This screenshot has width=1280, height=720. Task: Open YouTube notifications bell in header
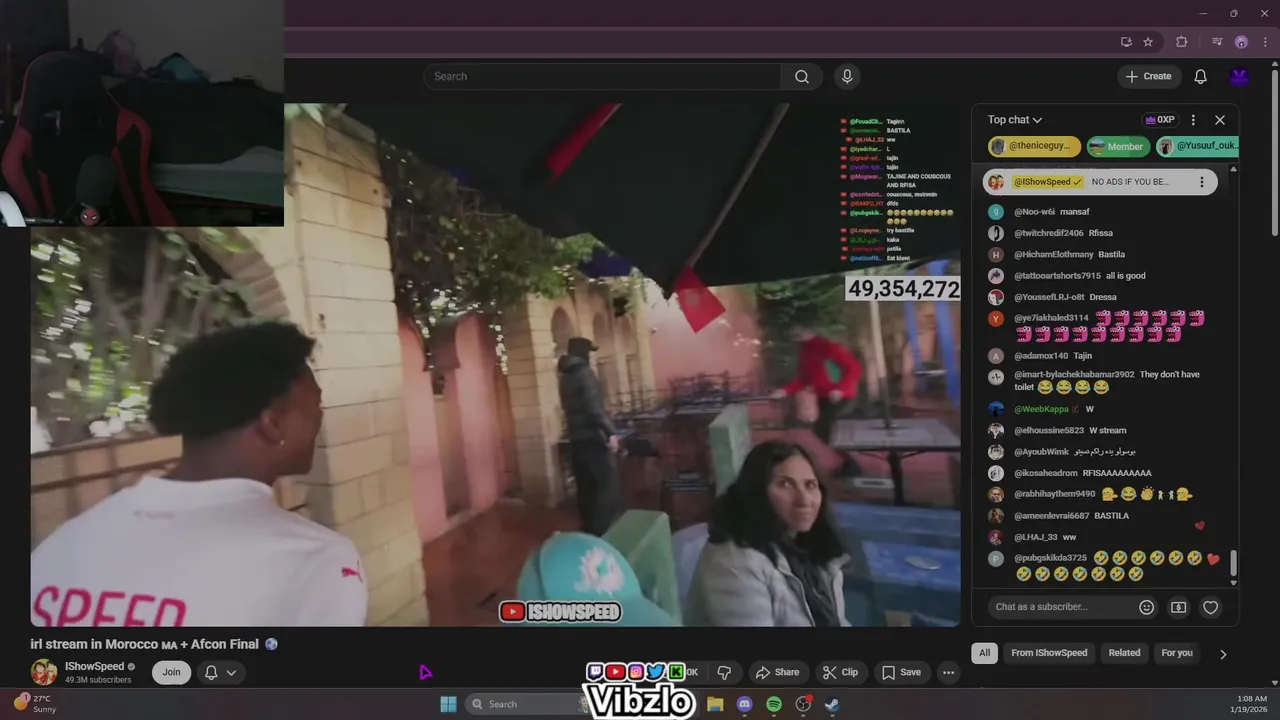pos(1200,76)
